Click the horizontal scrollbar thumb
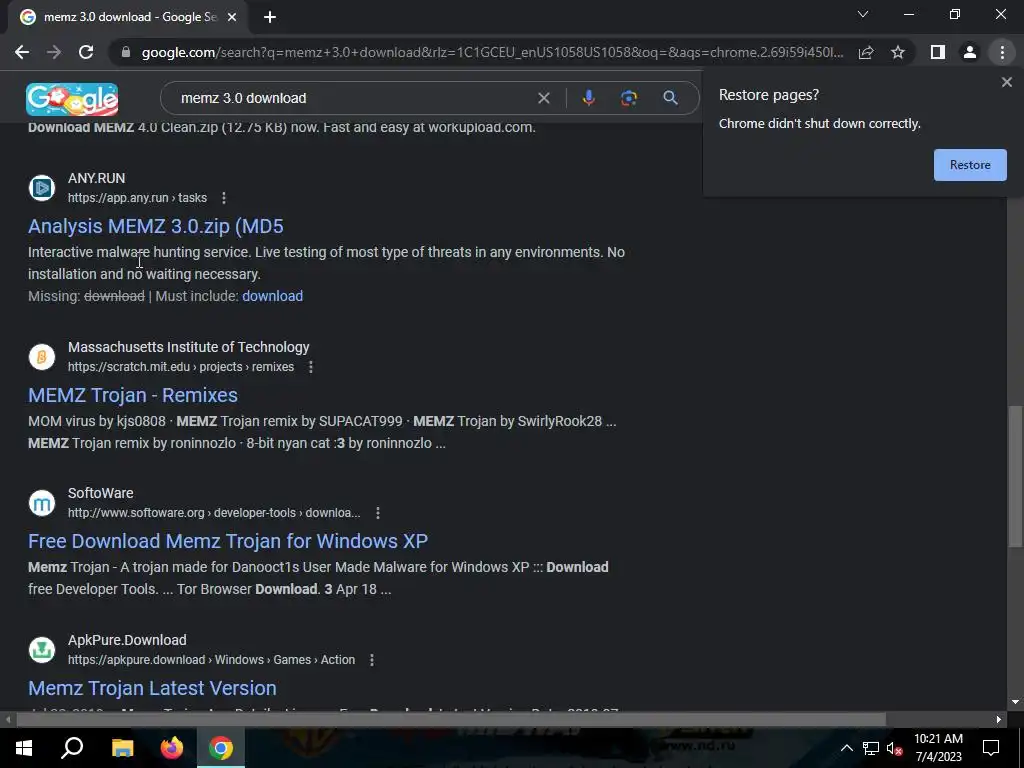1024x768 pixels. point(451,720)
